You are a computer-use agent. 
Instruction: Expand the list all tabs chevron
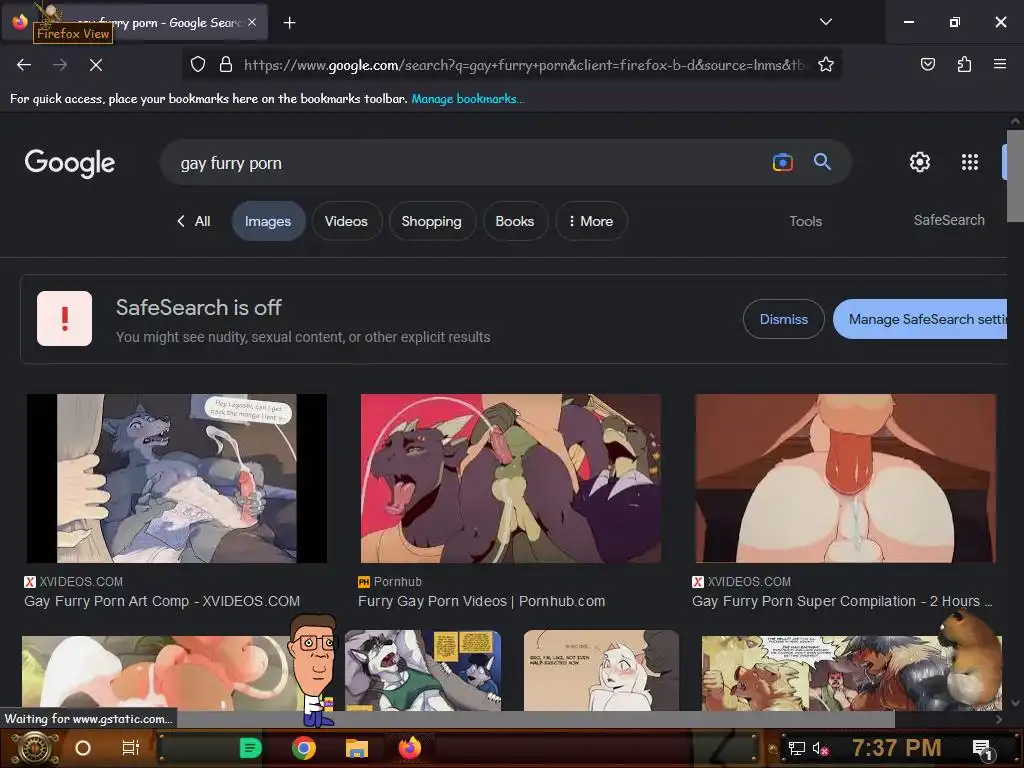(825, 22)
